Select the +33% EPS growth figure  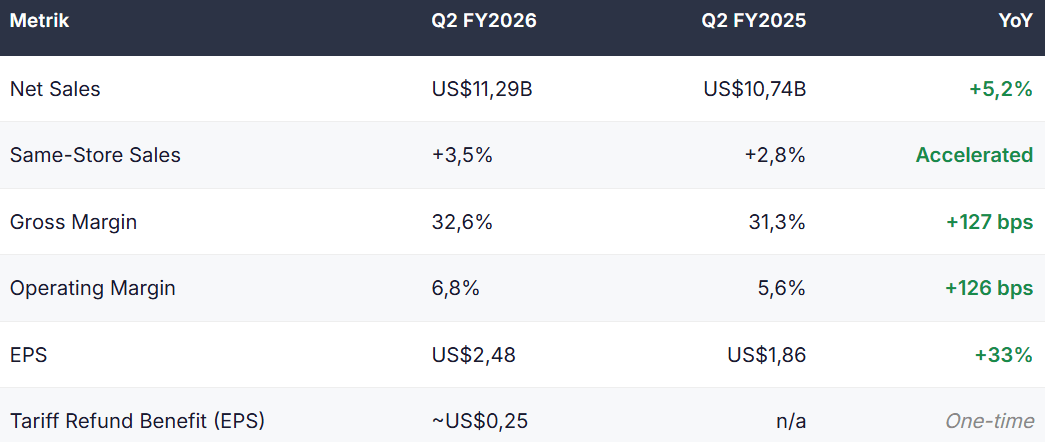pyautogui.click(x=1004, y=355)
